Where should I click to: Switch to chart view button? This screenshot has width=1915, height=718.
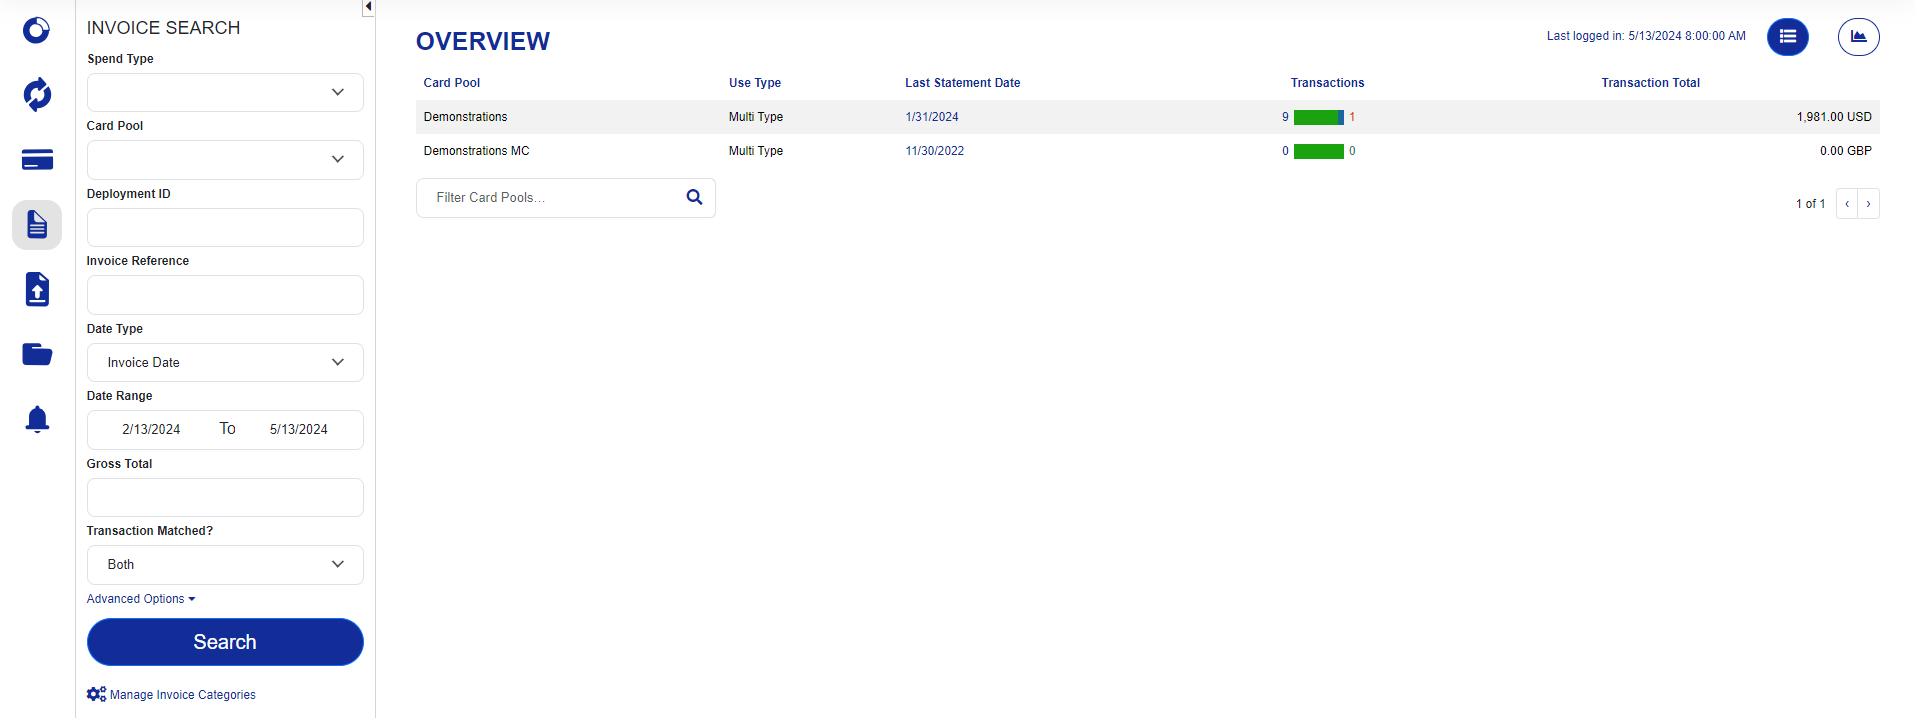(1859, 37)
